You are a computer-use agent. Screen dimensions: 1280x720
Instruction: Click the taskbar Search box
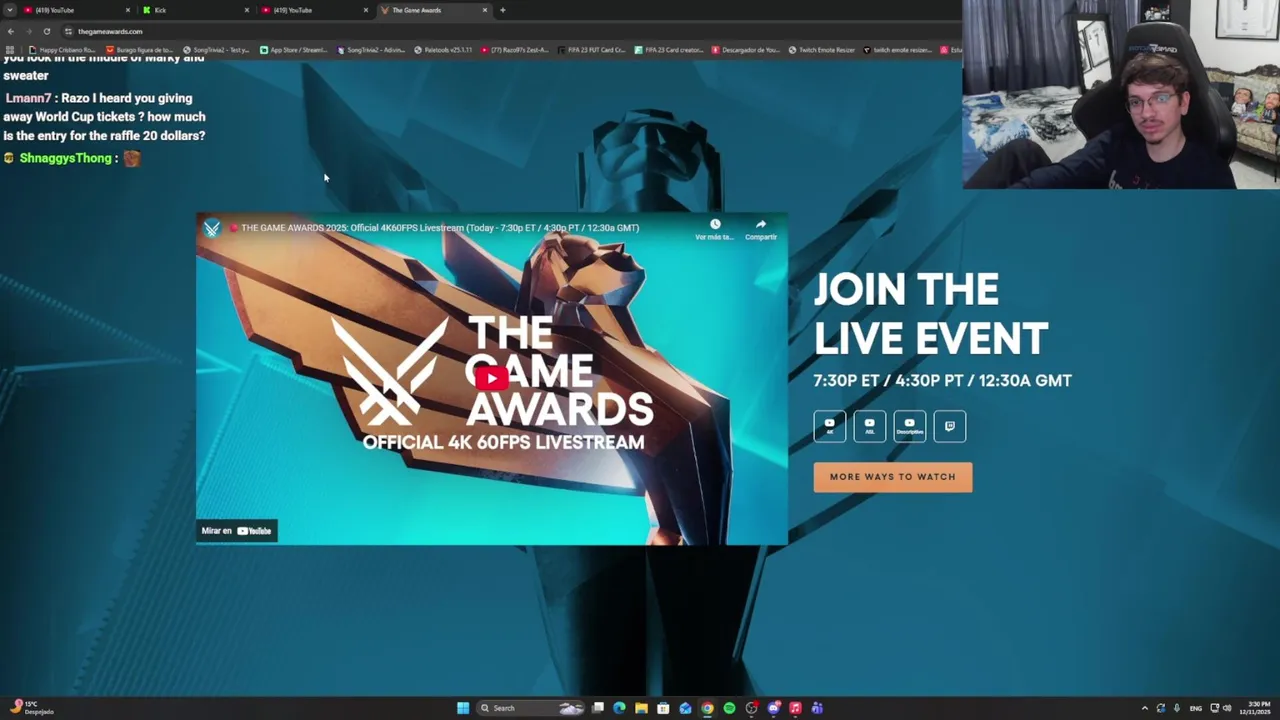pos(530,708)
